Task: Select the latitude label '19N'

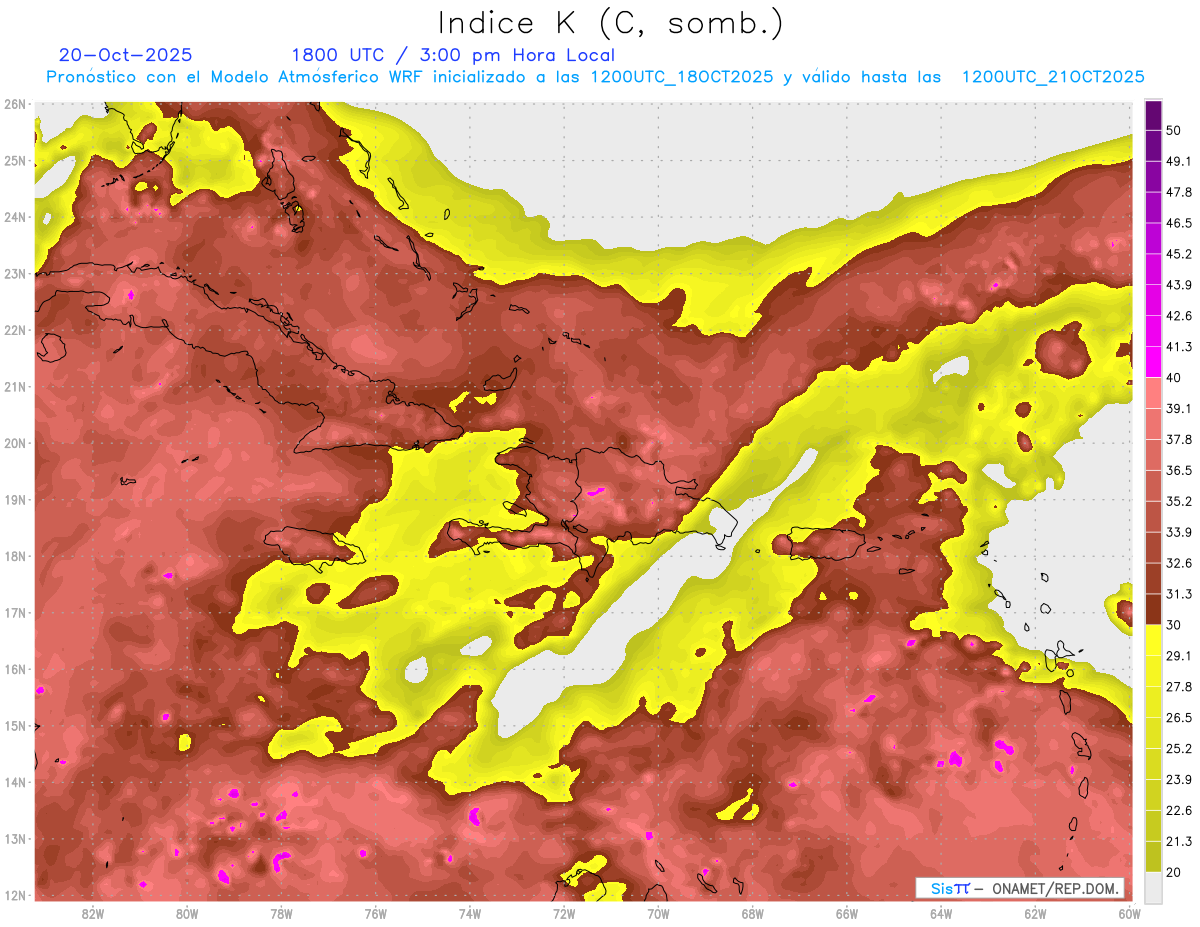Action: tap(14, 500)
